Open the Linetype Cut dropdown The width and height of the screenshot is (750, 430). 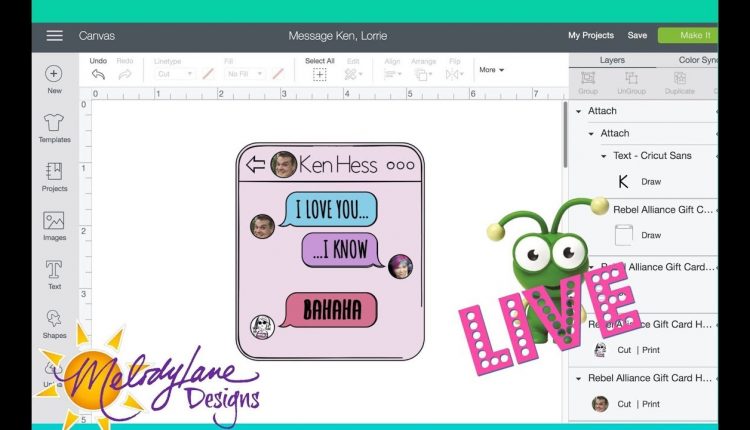[x=175, y=74]
